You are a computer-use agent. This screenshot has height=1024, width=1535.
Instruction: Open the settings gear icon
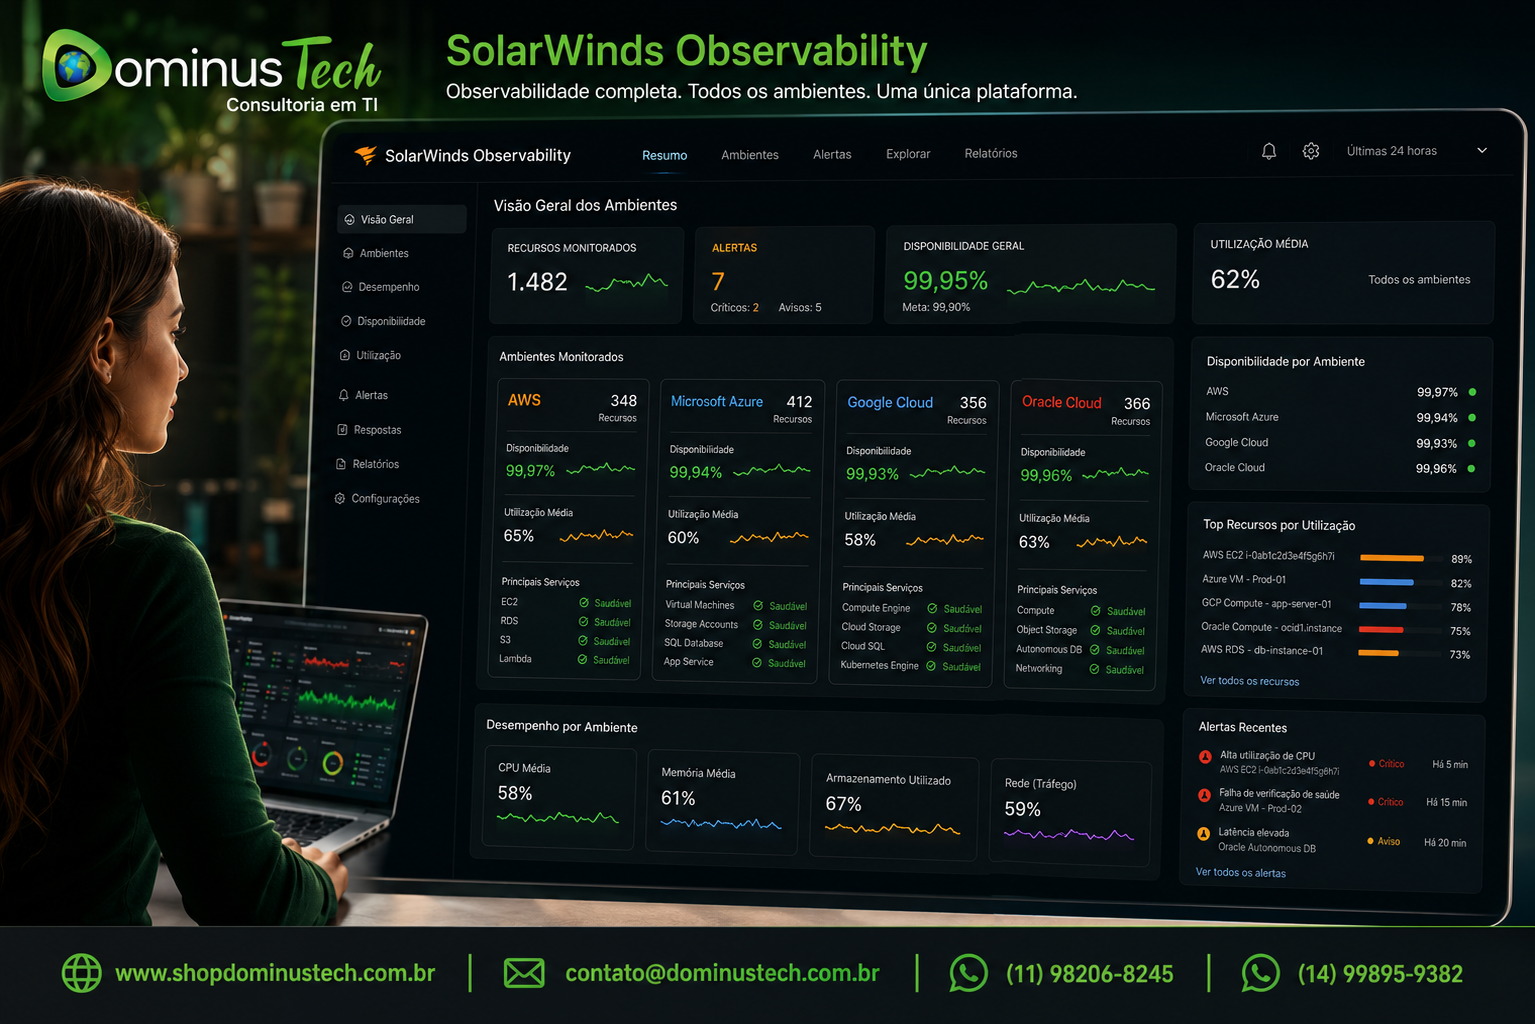point(1311,151)
